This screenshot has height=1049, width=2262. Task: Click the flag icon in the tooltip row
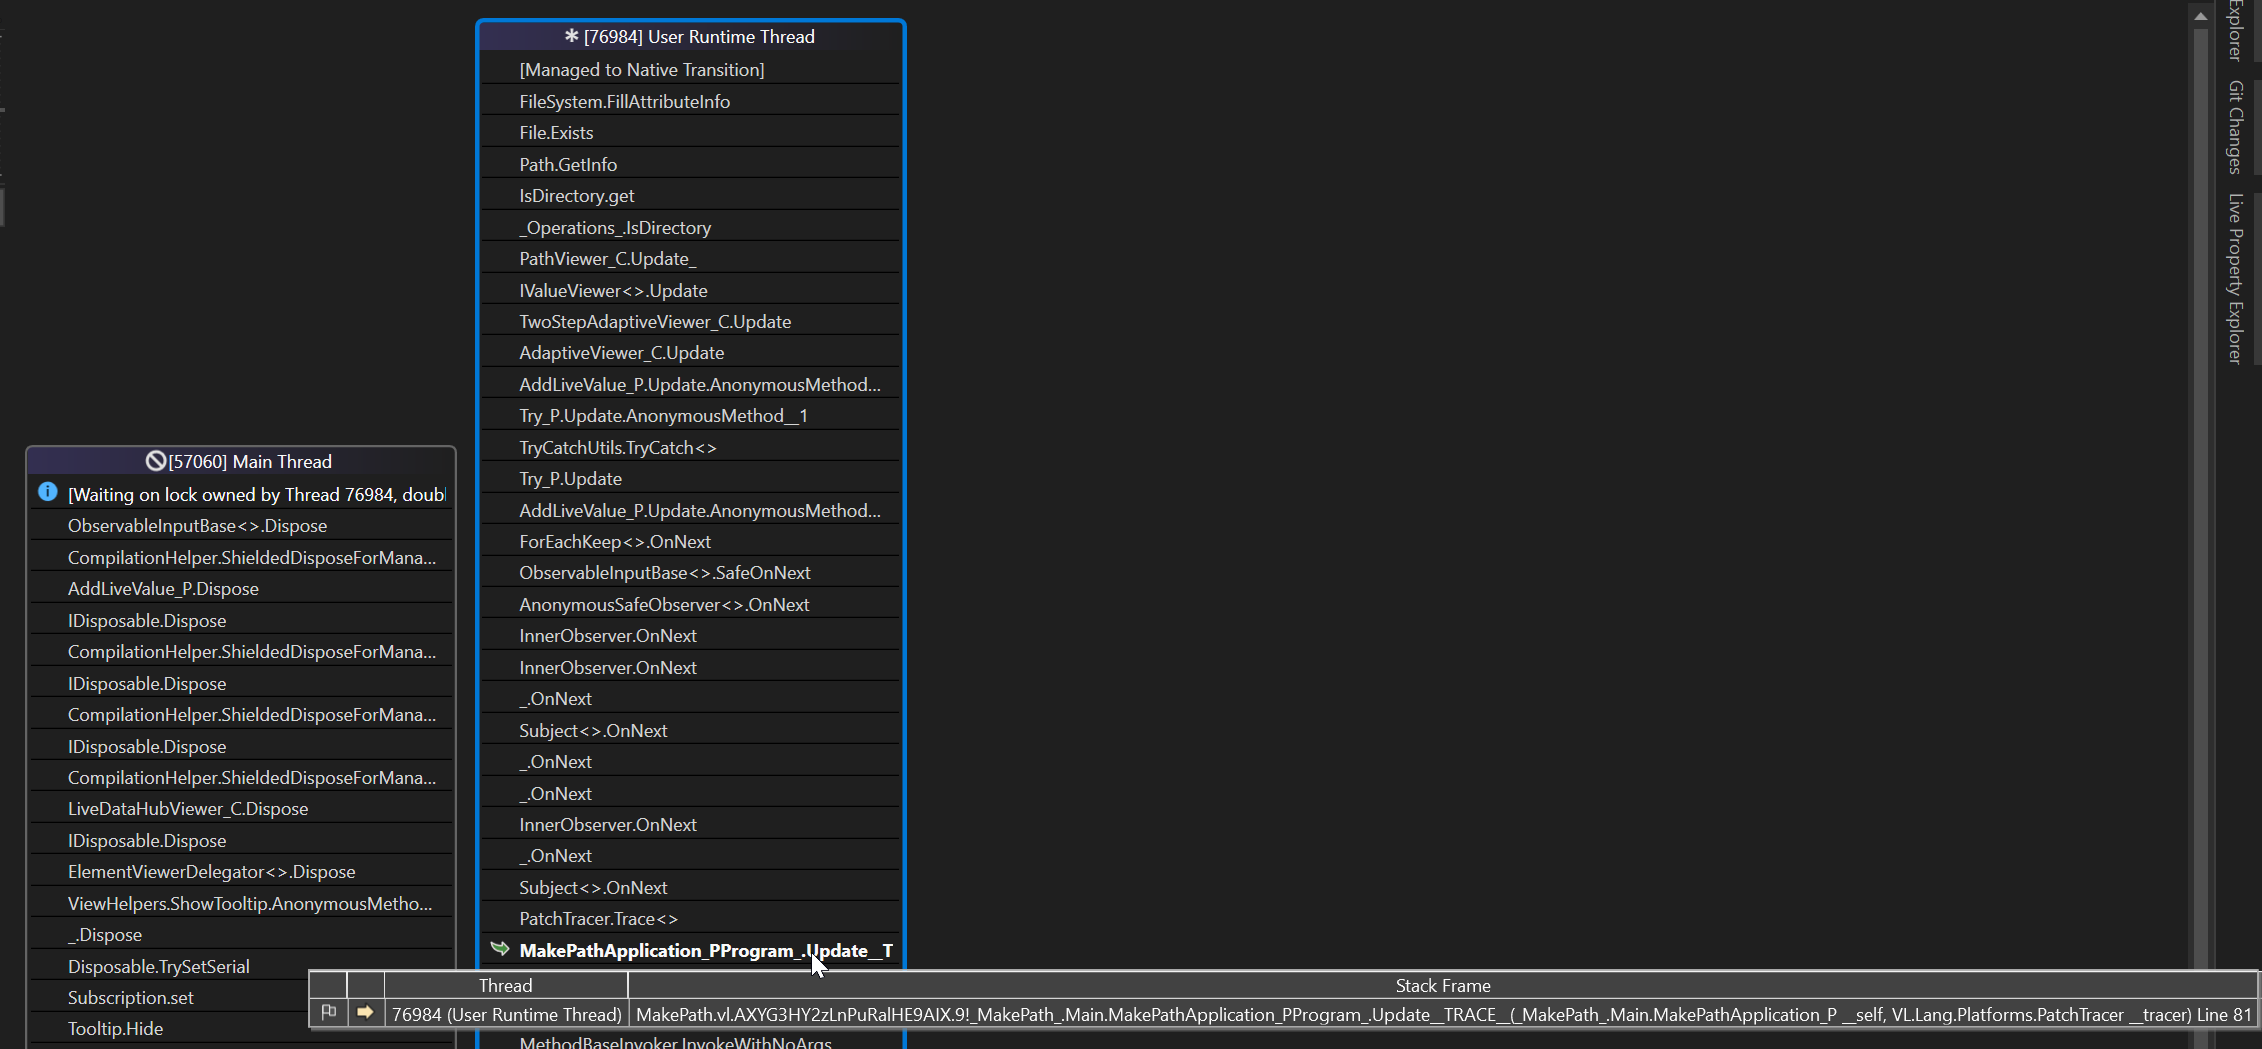(x=328, y=1013)
